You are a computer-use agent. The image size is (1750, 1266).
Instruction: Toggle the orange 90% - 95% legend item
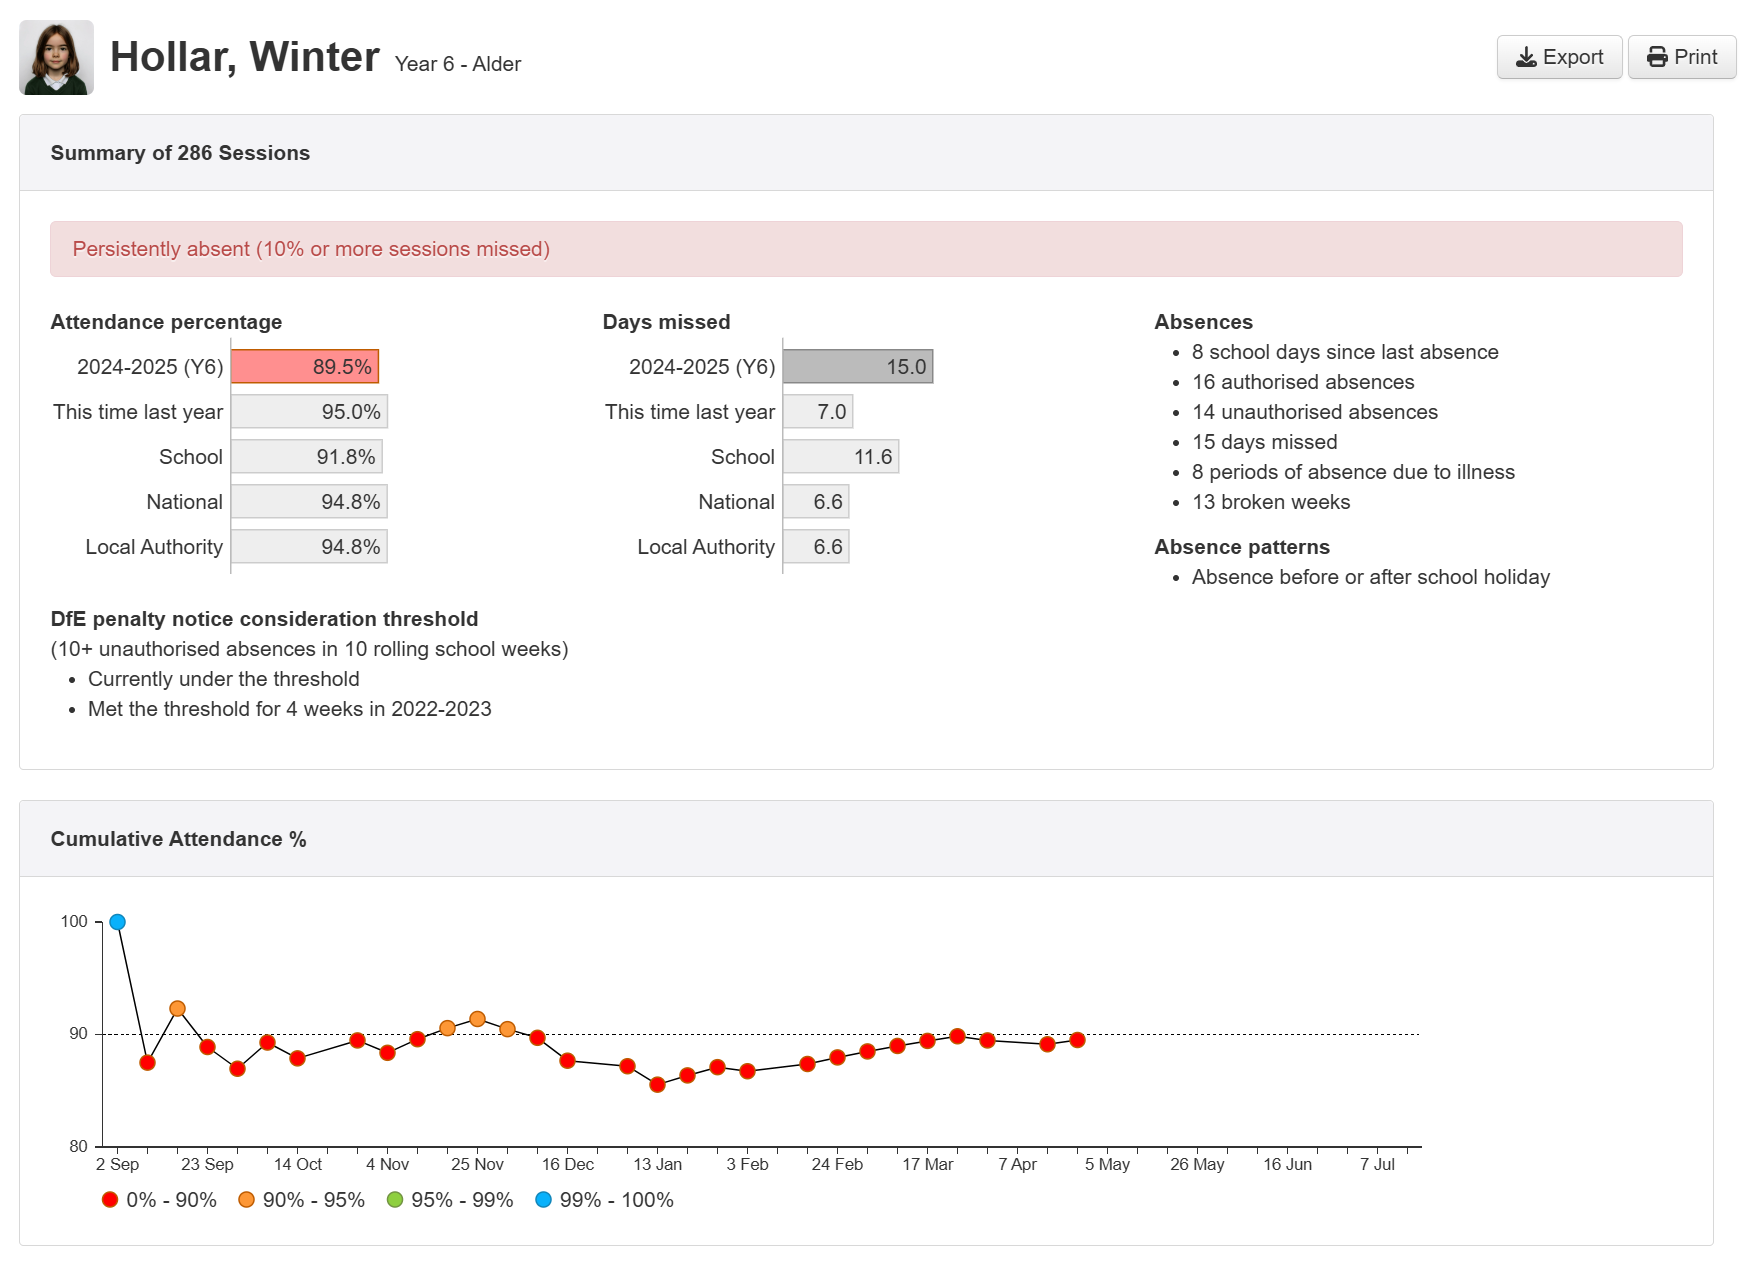[301, 1200]
